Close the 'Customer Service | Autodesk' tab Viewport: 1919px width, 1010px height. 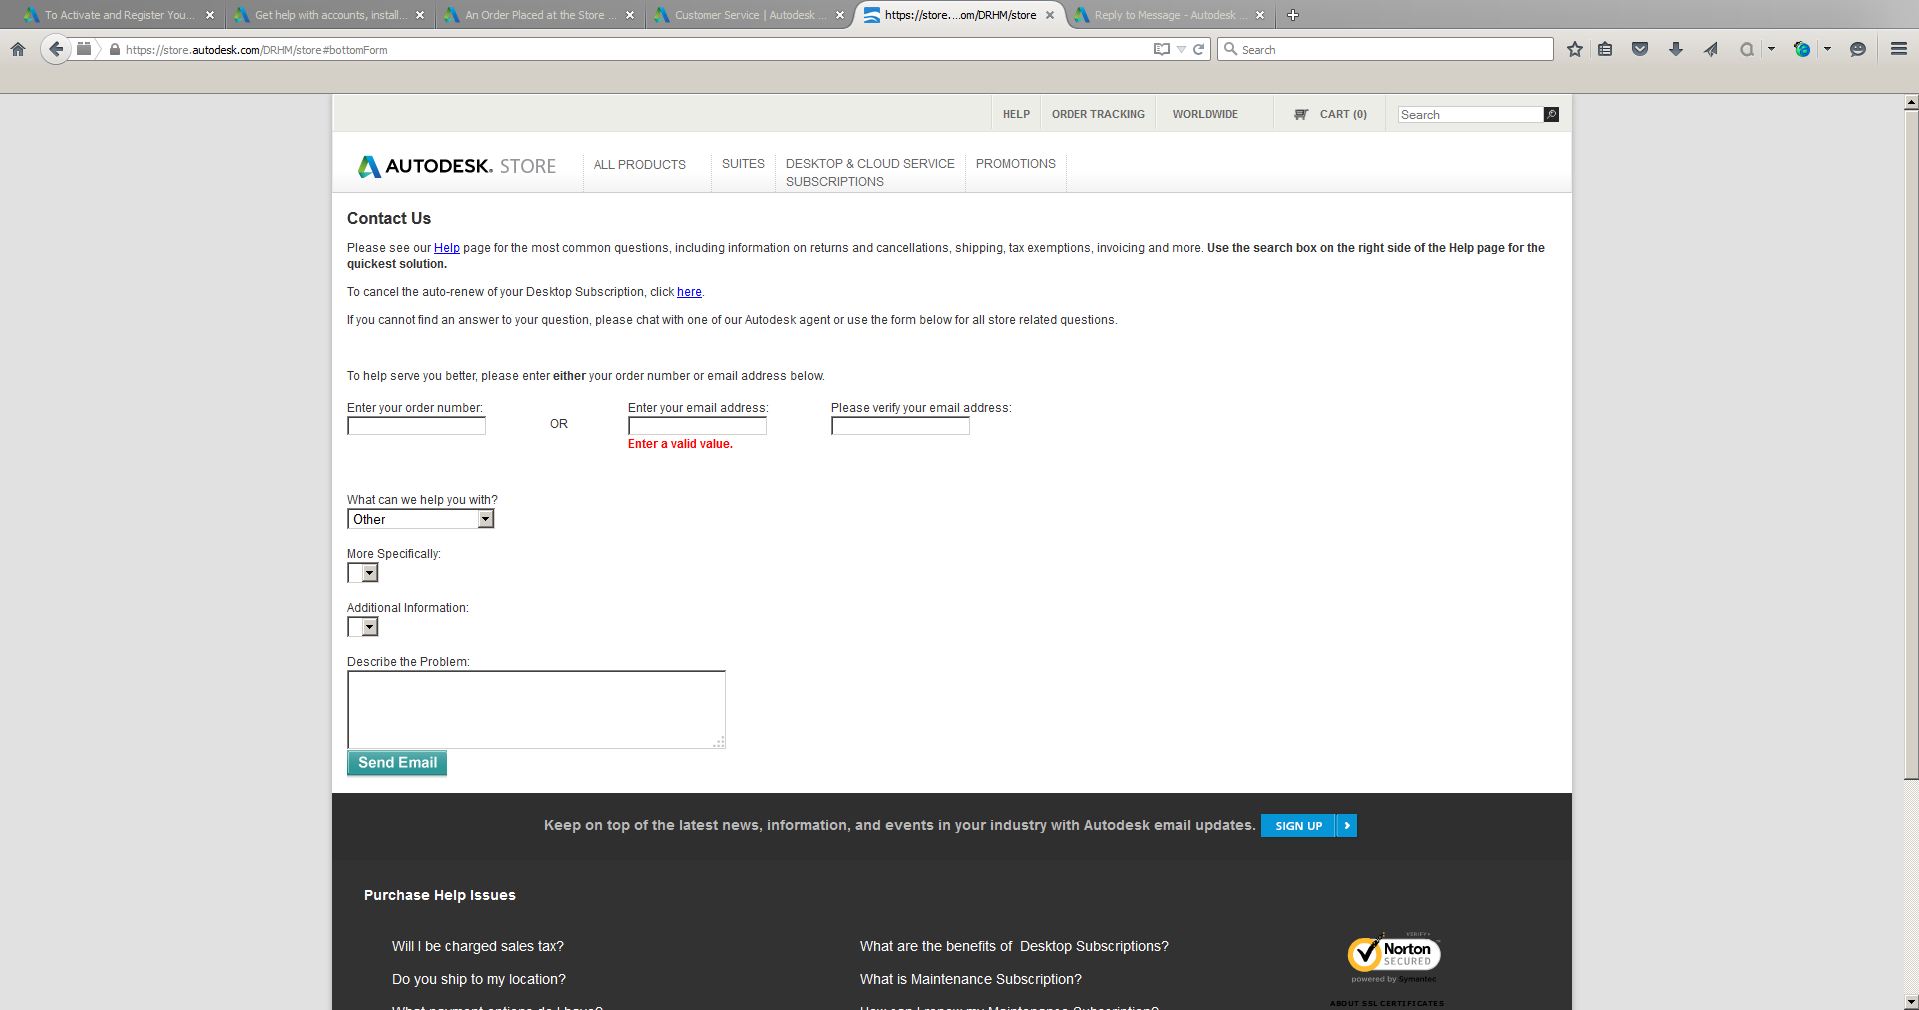(x=840, y=15)
